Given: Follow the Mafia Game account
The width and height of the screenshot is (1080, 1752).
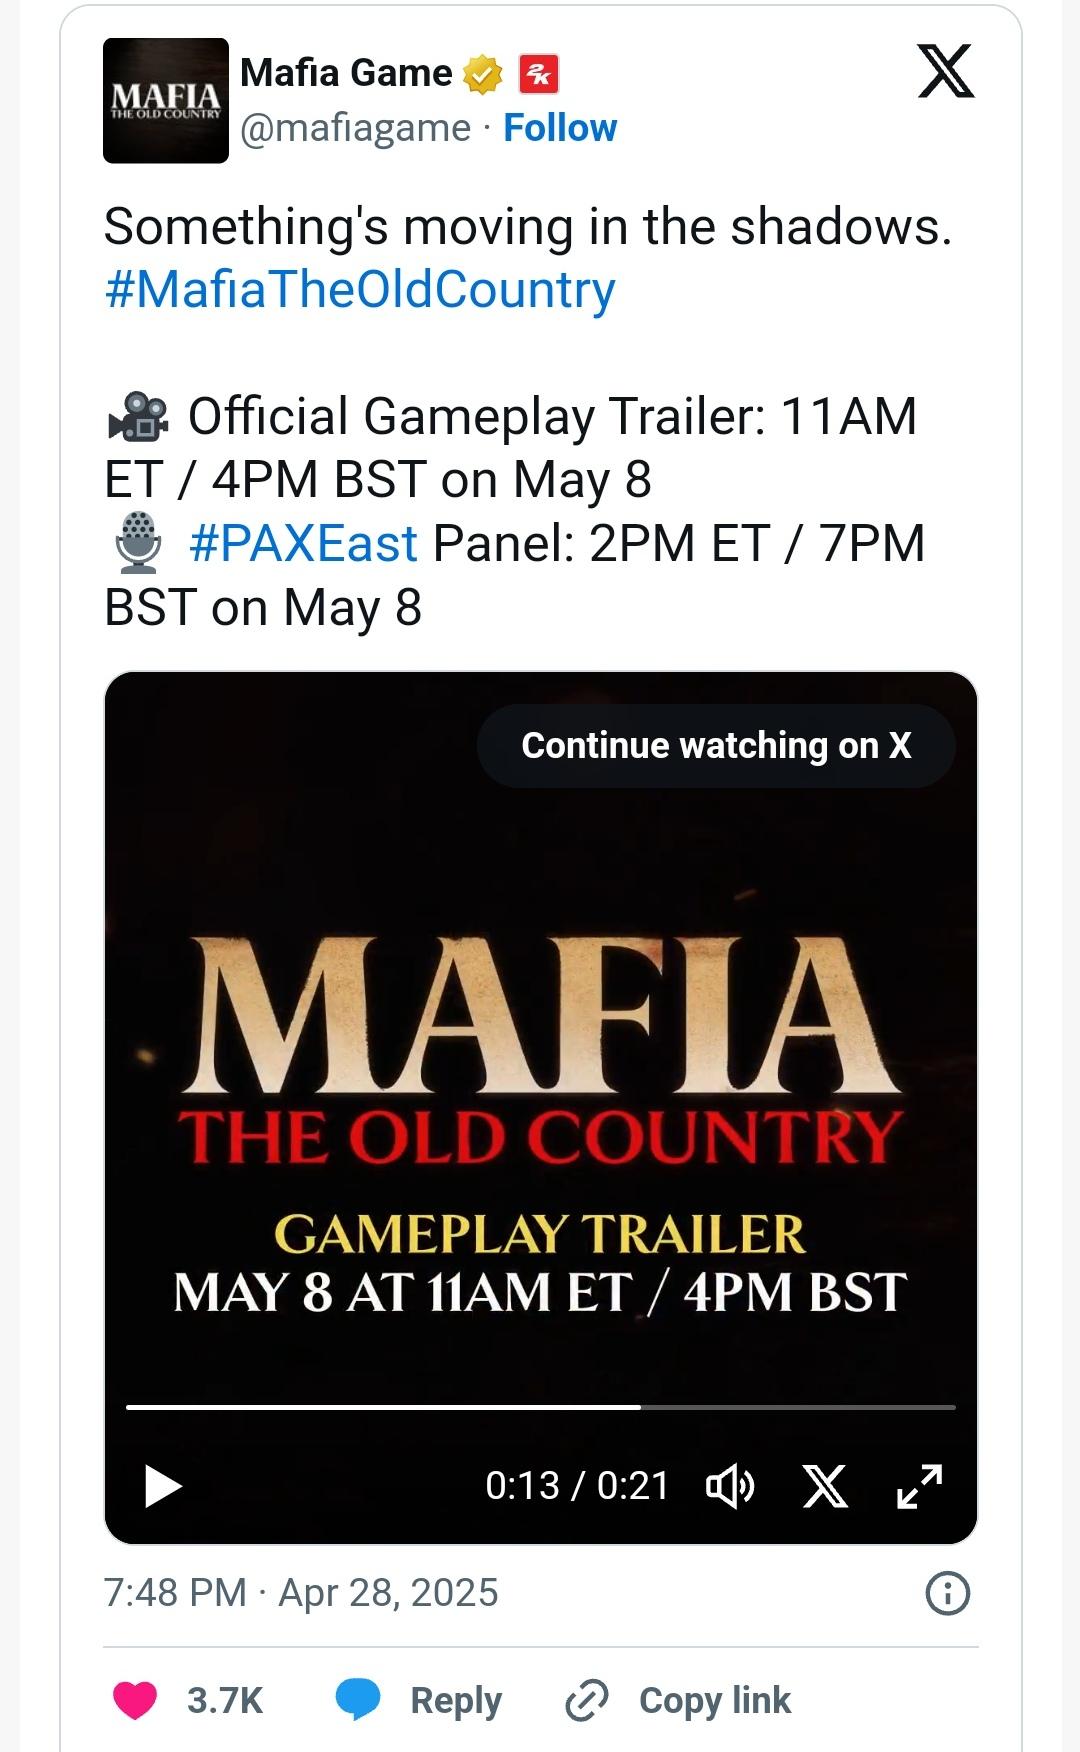Looking at the screenshot, I should (x=560, y=128).
